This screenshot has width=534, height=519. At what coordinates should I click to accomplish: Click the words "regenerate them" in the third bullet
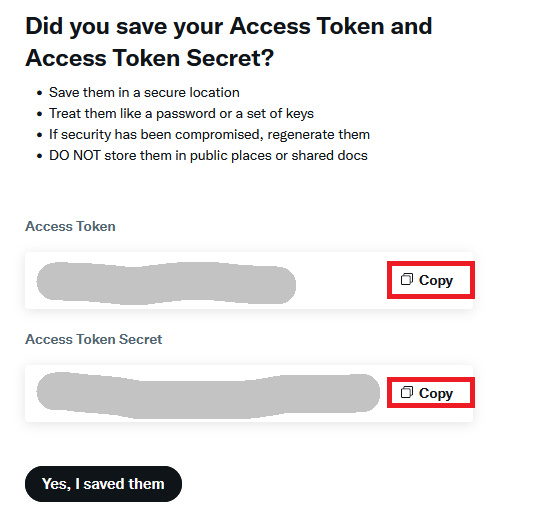318,135
